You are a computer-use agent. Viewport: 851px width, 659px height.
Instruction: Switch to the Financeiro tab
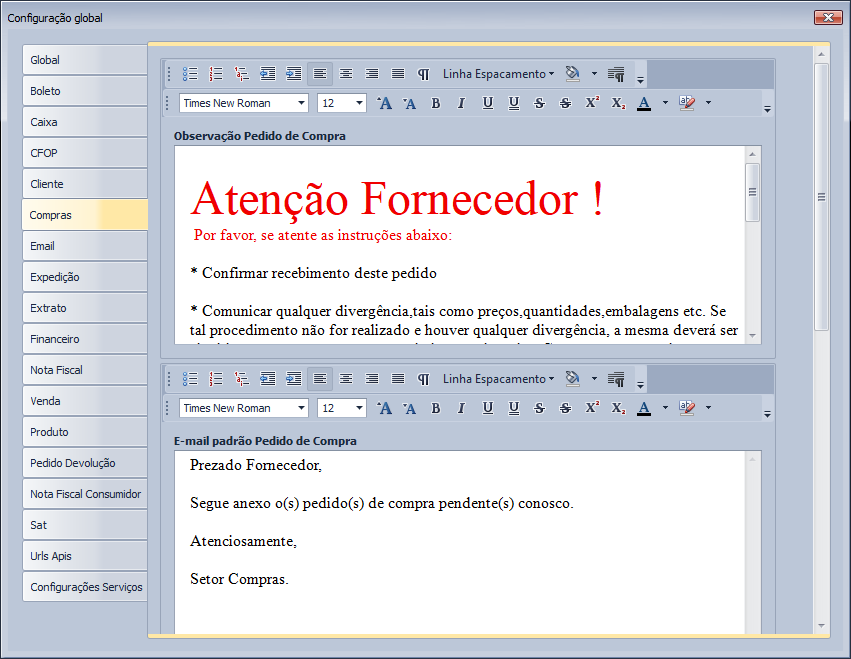(x=85, y=339)
